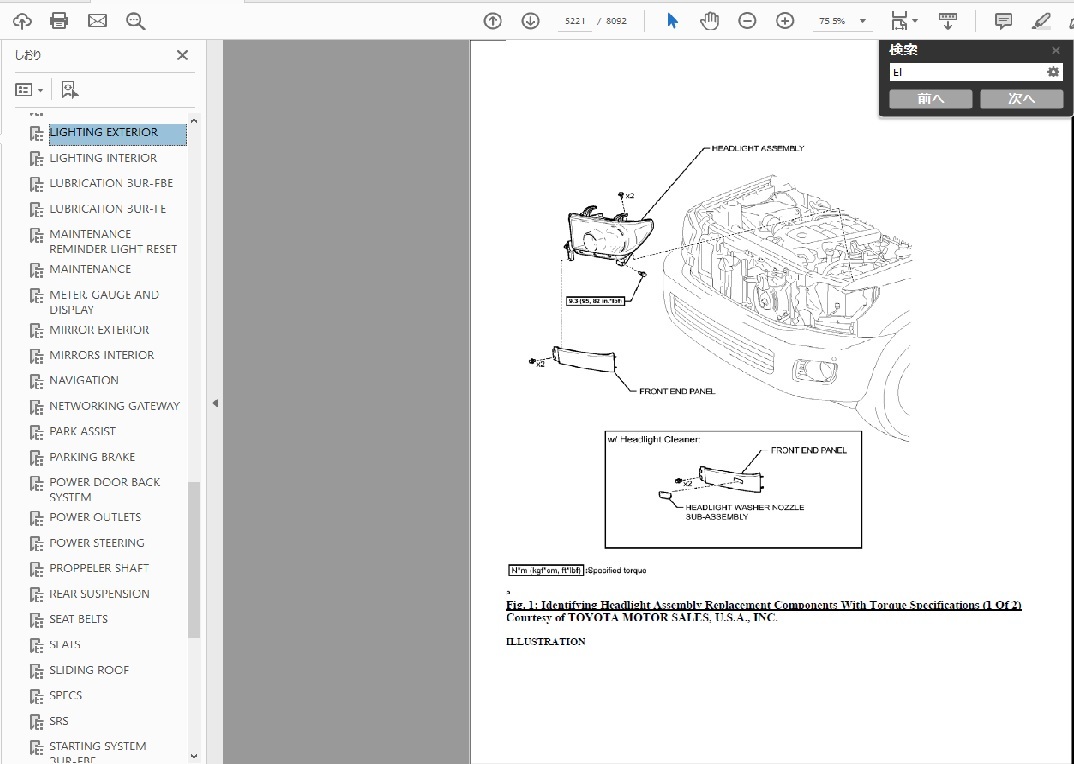The image size is (1074, 764).
Task: Click the 前へ (previous) search button
Action: point(930,98)
